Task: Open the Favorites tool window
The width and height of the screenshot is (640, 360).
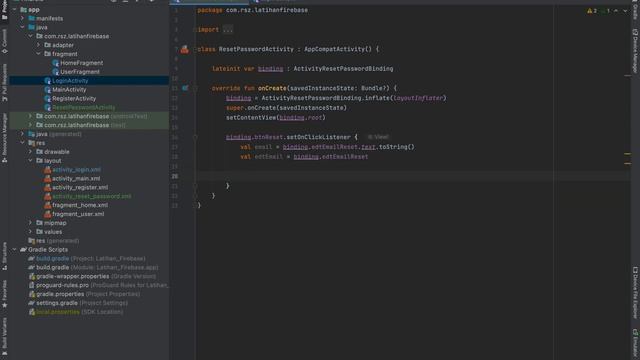Action: pos(4,293)
